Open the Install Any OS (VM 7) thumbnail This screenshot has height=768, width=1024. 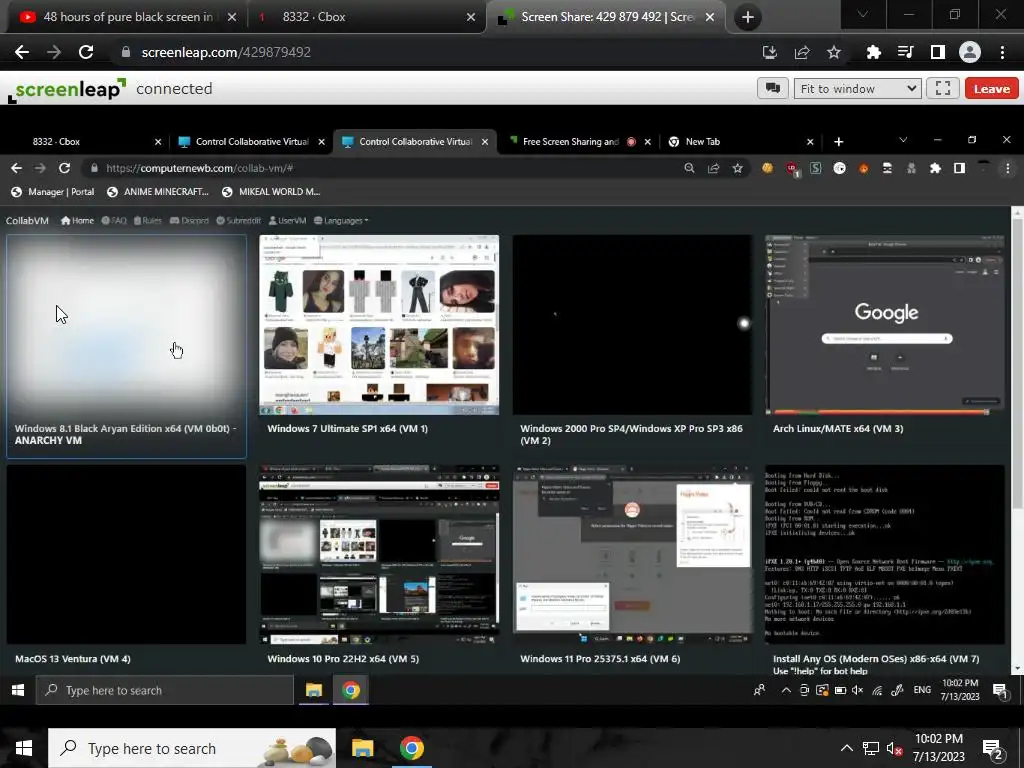coord(885,554)
